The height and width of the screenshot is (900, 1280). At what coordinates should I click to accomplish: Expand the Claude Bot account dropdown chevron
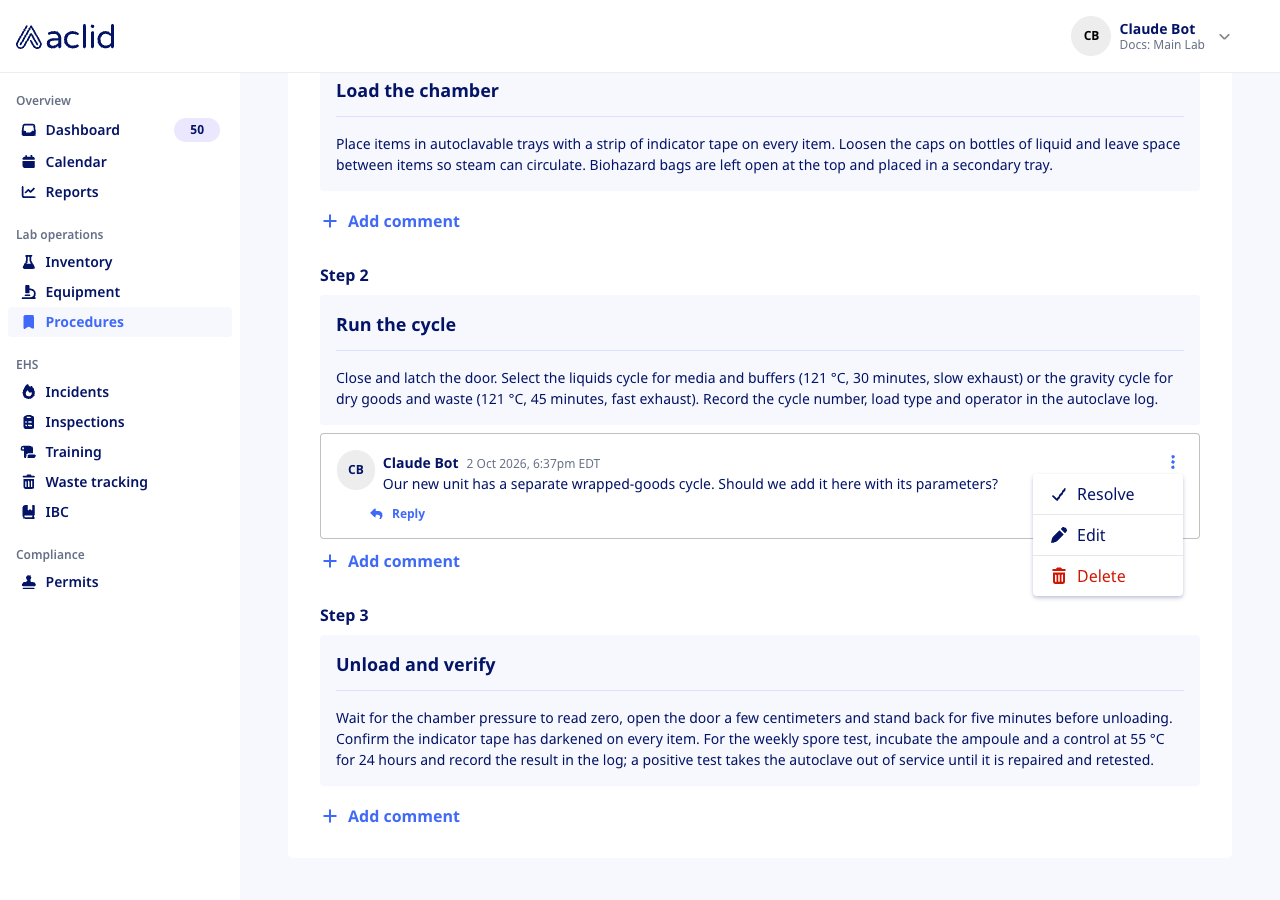1224,37
